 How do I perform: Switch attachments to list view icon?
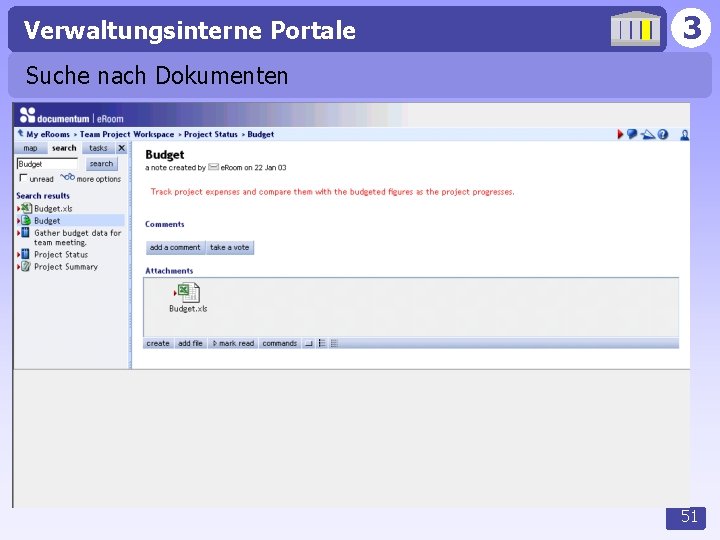tap(322, 343)
